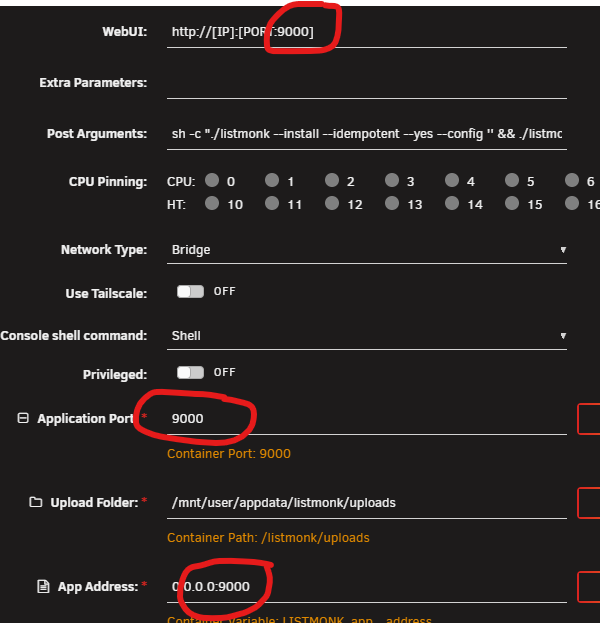The width and height of the screenshot is (600, 623).
Task: Pin container to CPU 2
Action: 332,180
